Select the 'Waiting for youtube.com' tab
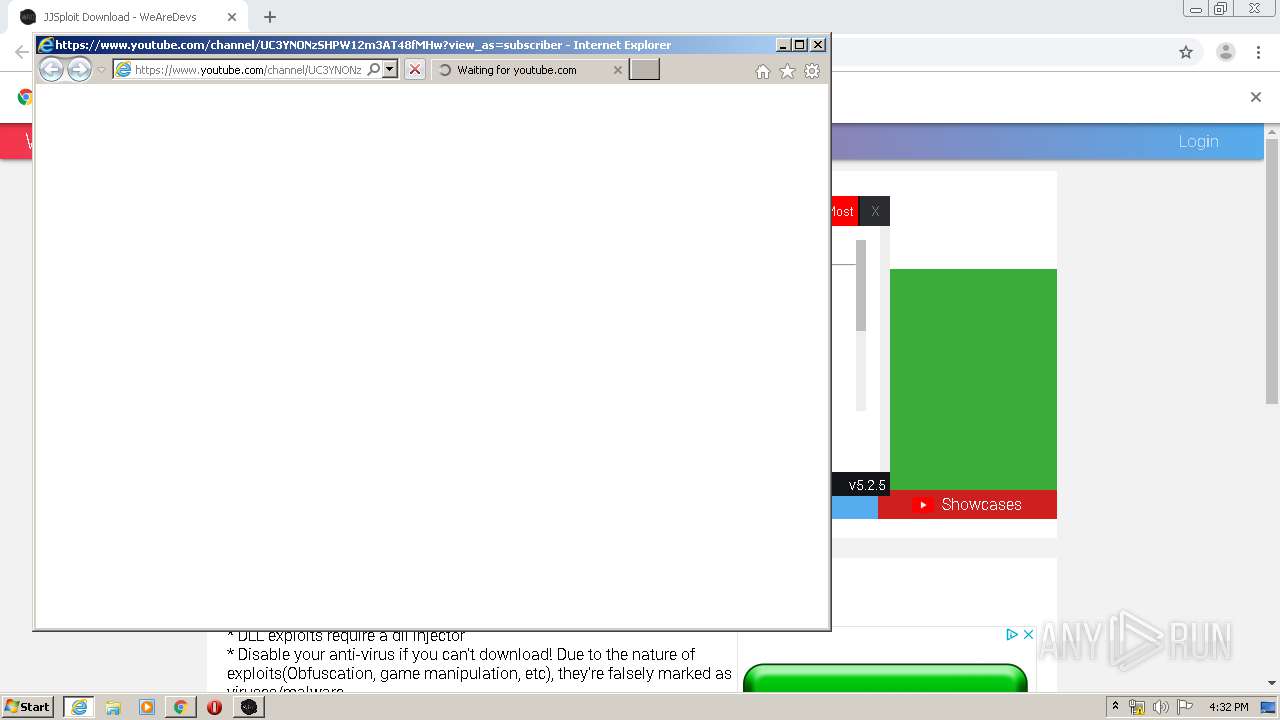Image resolution: width=1280 pixels, height=720 pixels. [529, 70]
